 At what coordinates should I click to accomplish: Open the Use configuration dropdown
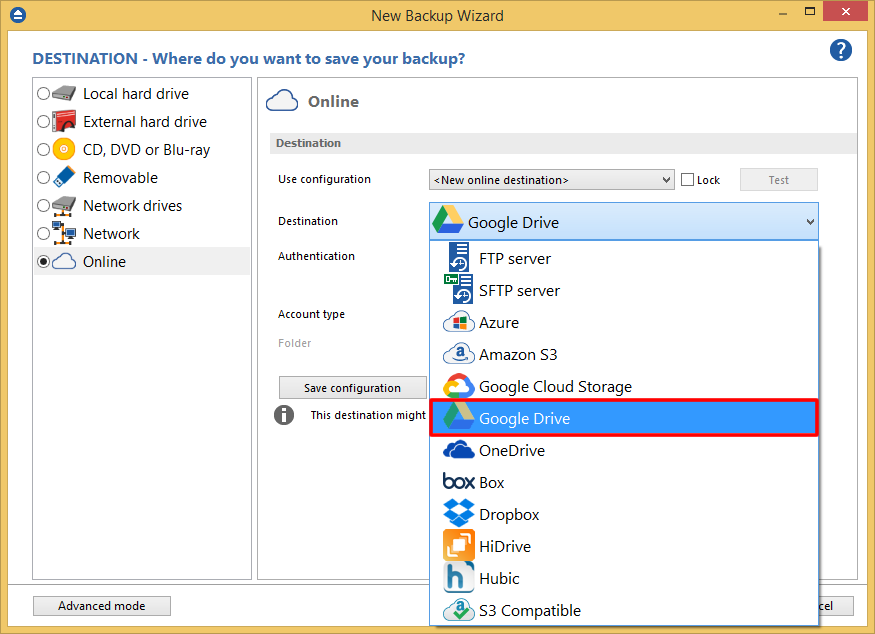pyautogui.click(x=552, y=180)
